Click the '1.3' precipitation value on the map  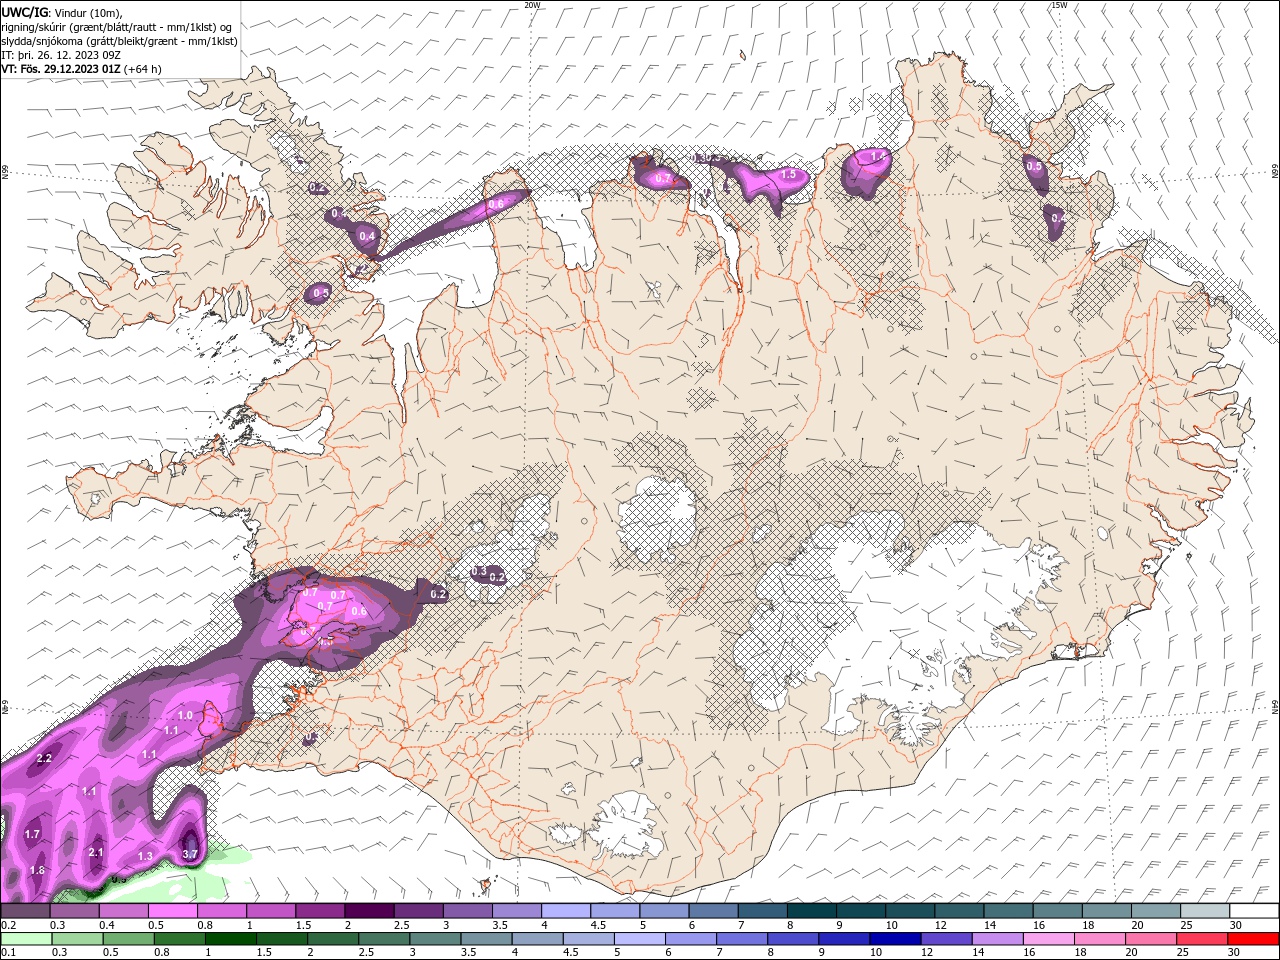tap(145, 856)
